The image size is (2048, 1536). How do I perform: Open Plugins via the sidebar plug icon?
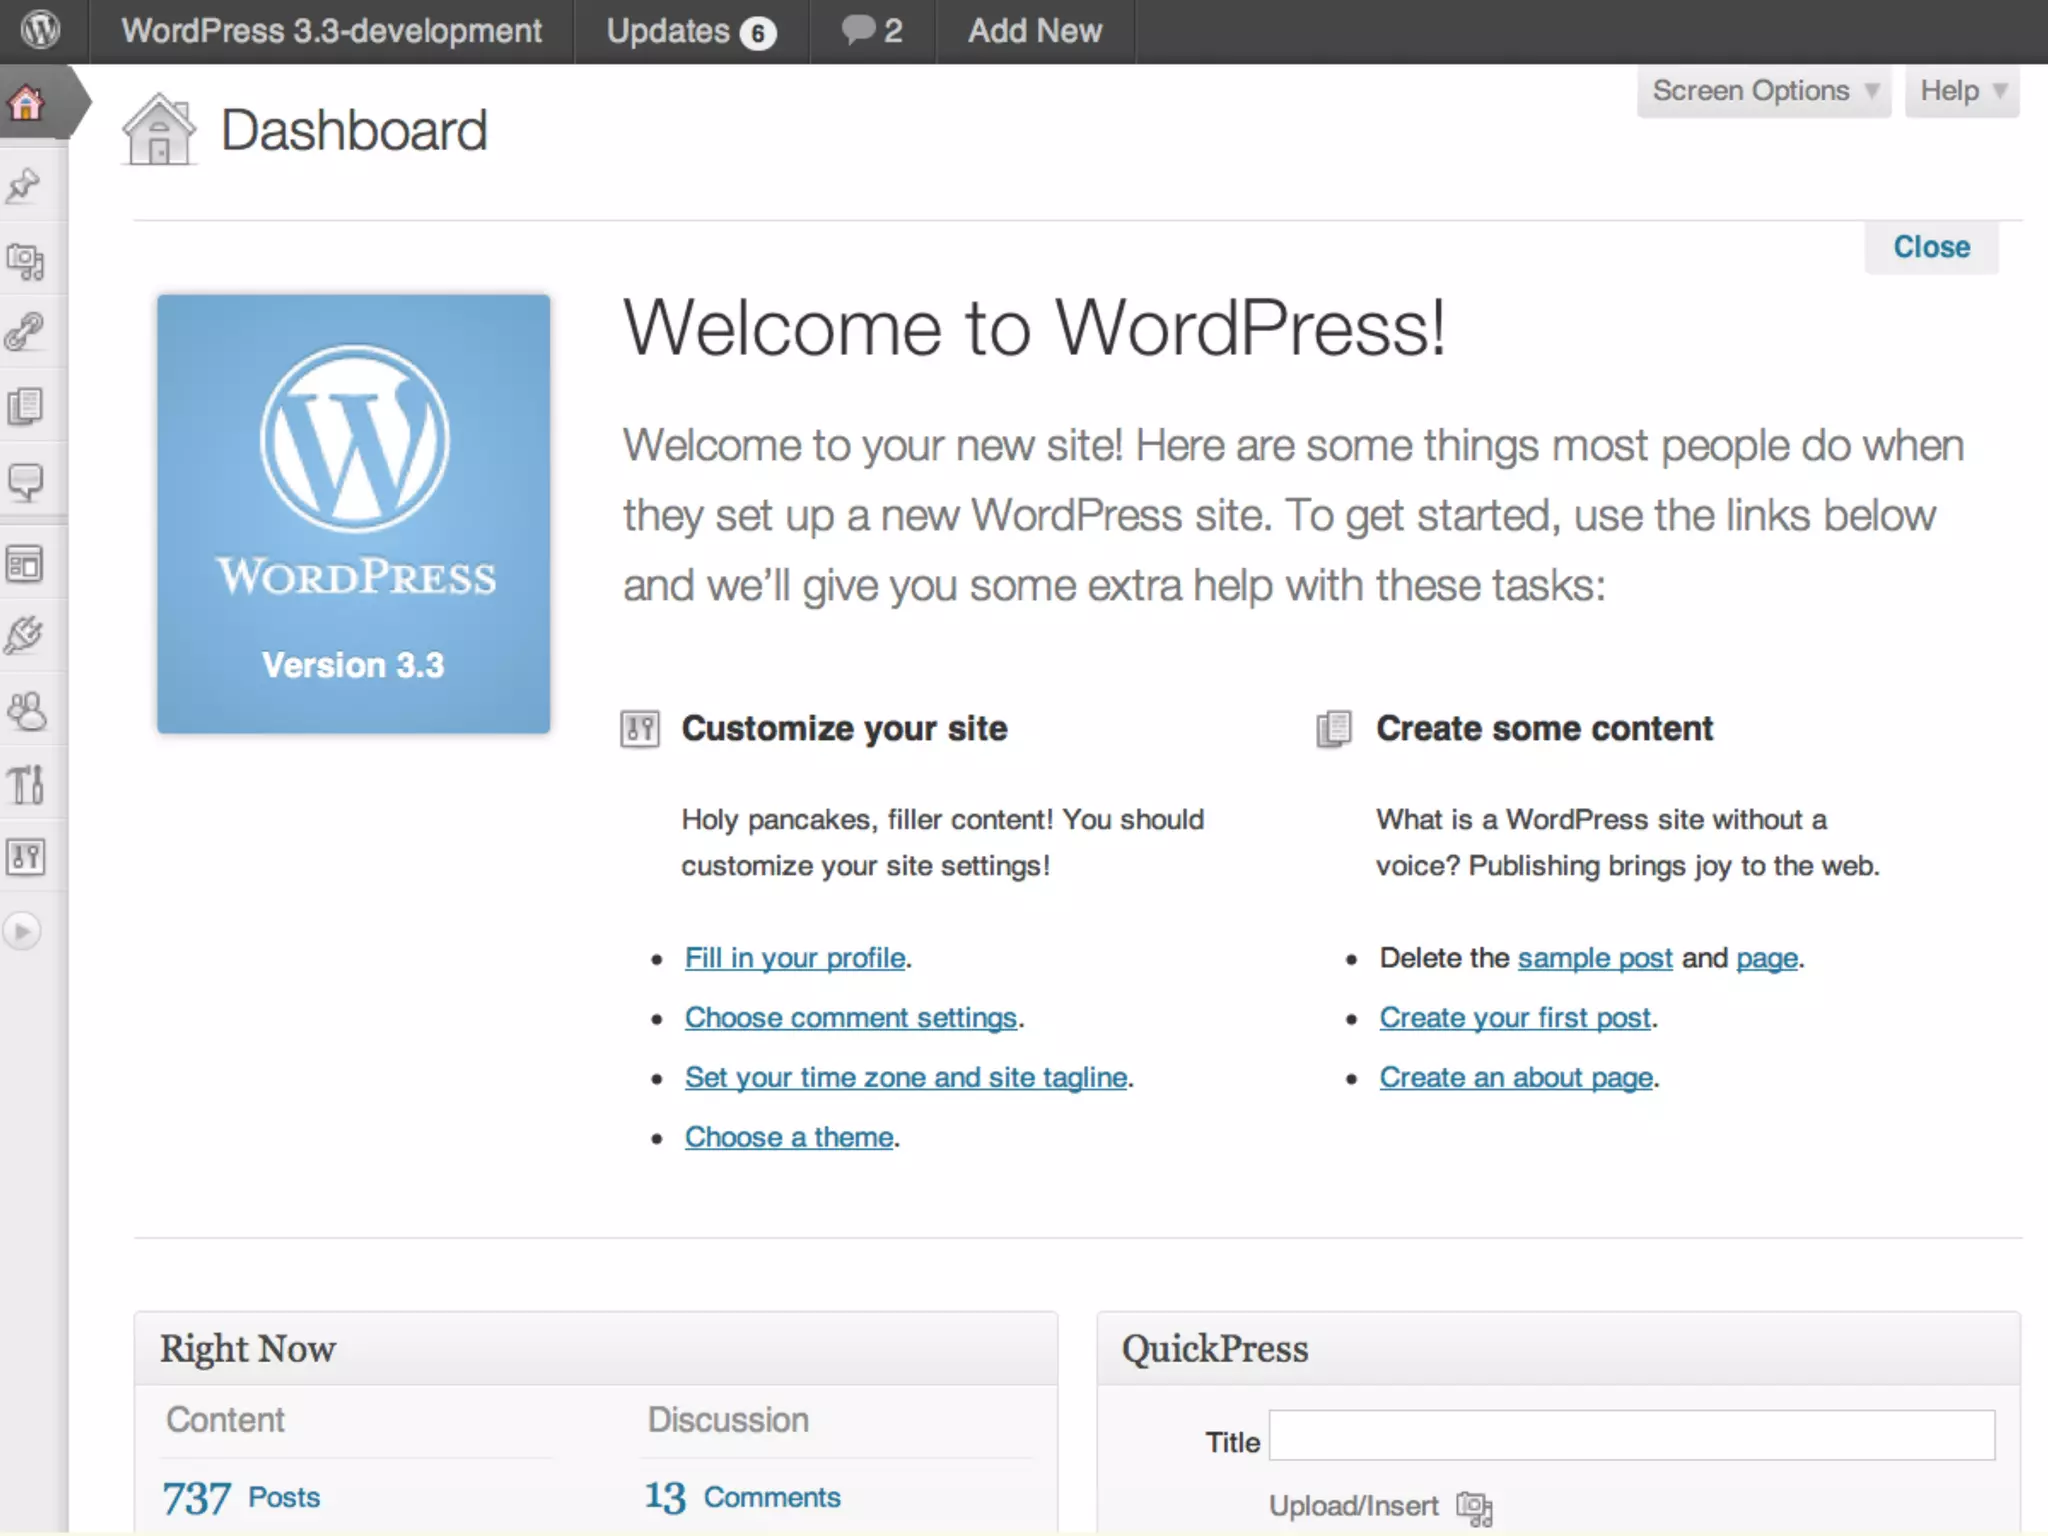point(25,636)
